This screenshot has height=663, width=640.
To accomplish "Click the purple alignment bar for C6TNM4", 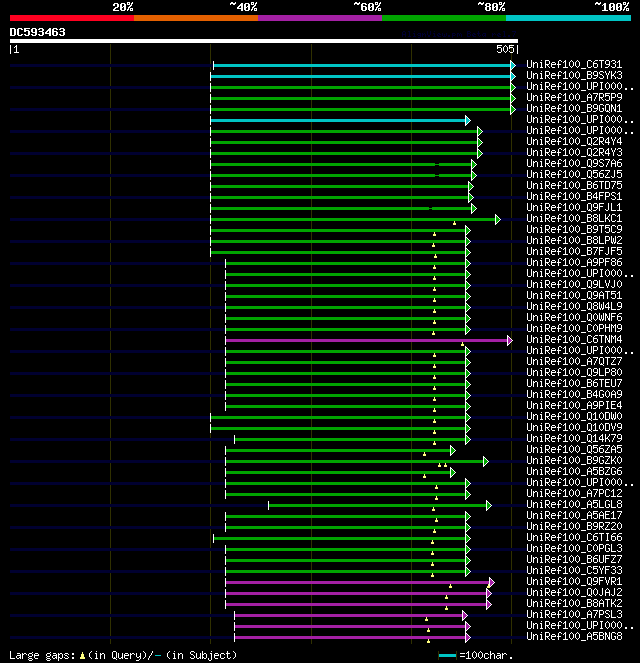I will (369, 340).
